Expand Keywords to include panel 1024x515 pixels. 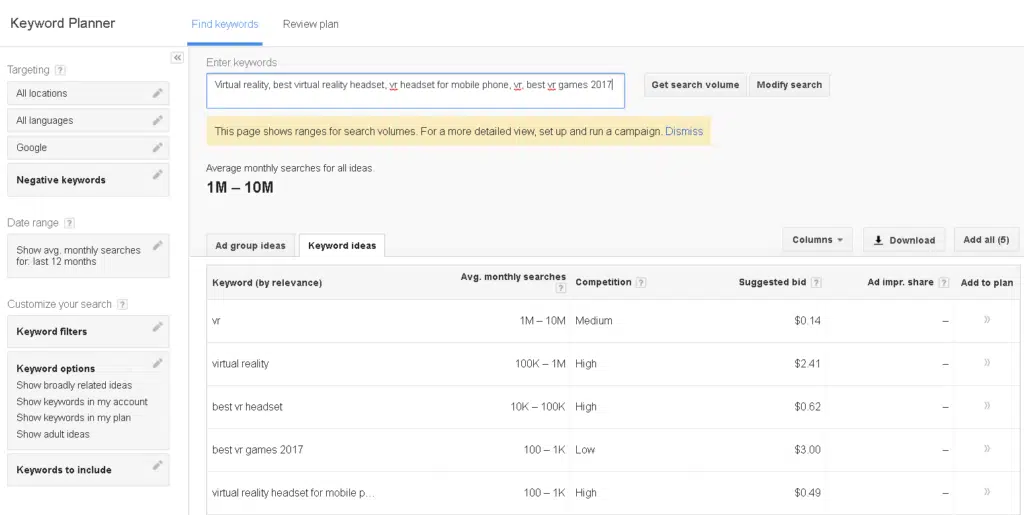(x=87, y=469)
